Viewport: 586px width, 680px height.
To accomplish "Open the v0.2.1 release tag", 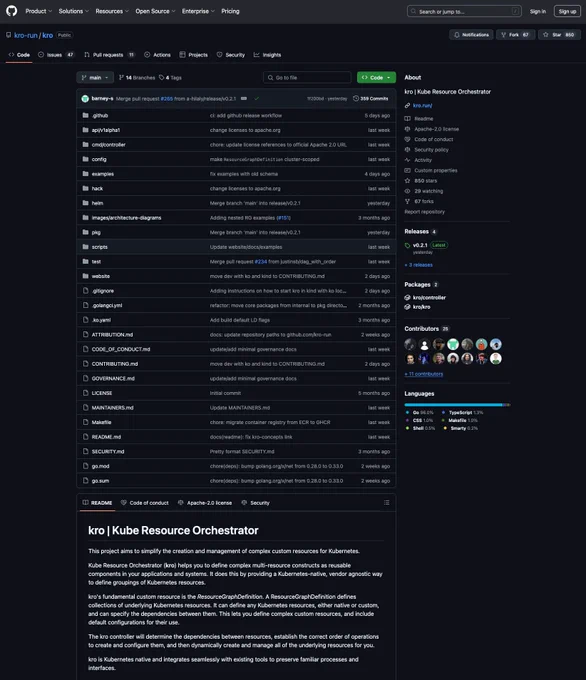I will point(420,245).
